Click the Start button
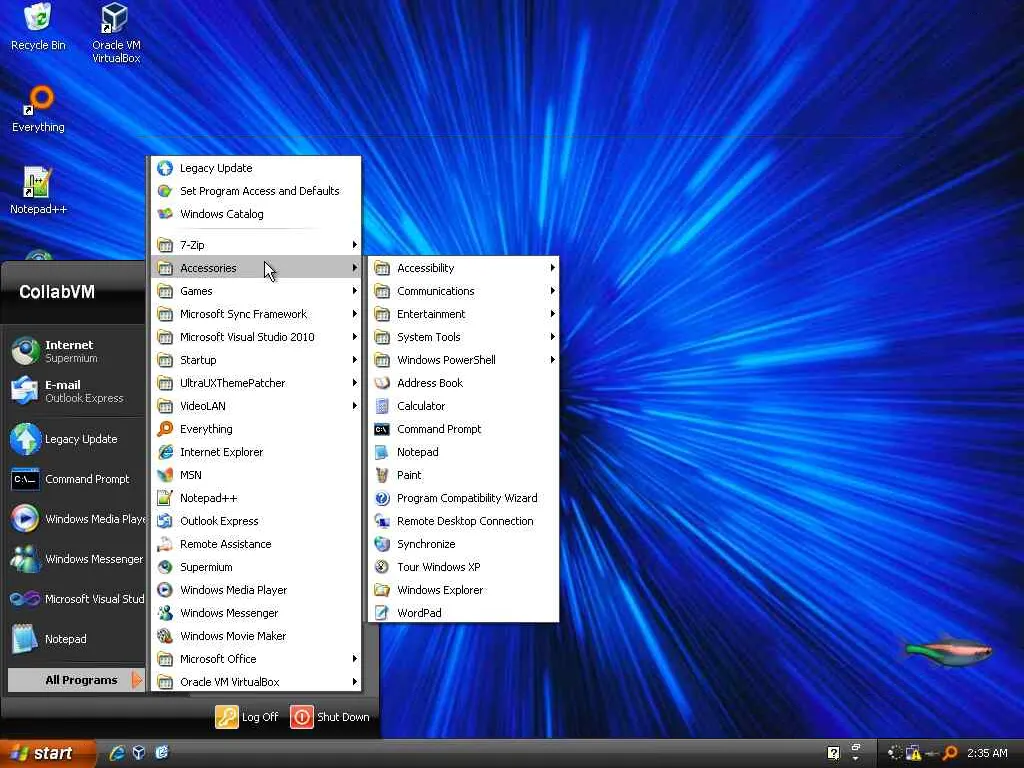The width and height of the screenshot is (1024, 768). click(x=47, y=753)
